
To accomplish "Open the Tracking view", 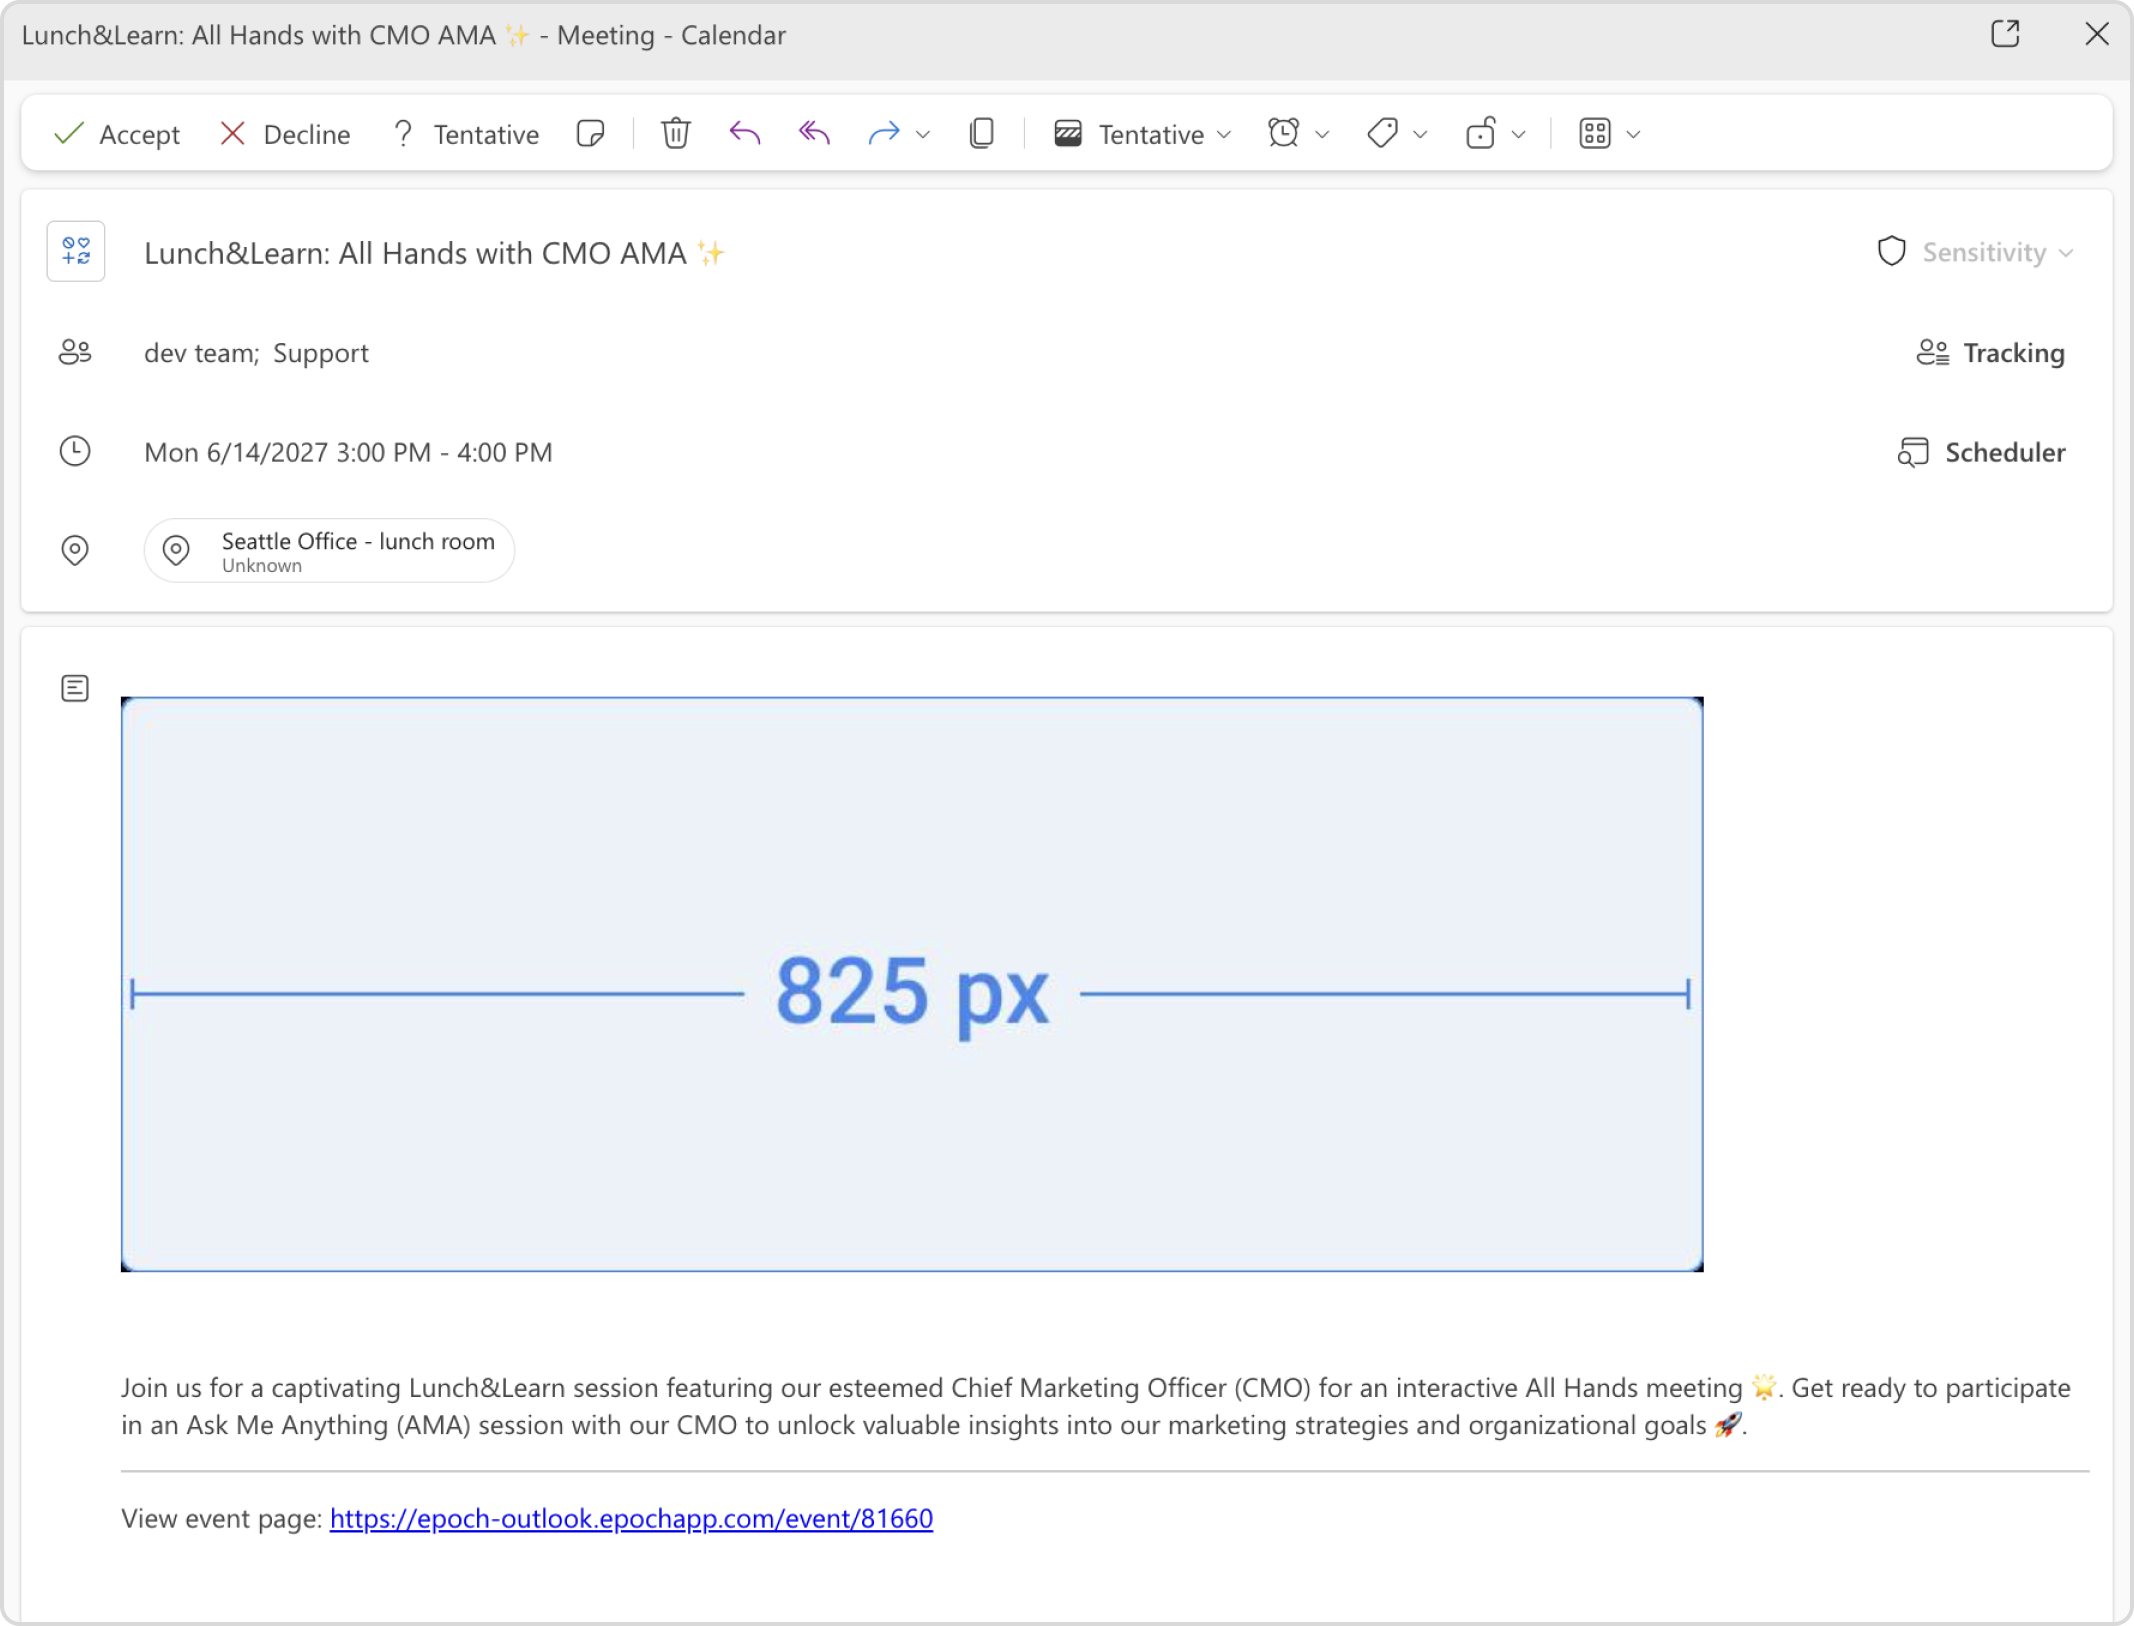I will (1991, 353).
